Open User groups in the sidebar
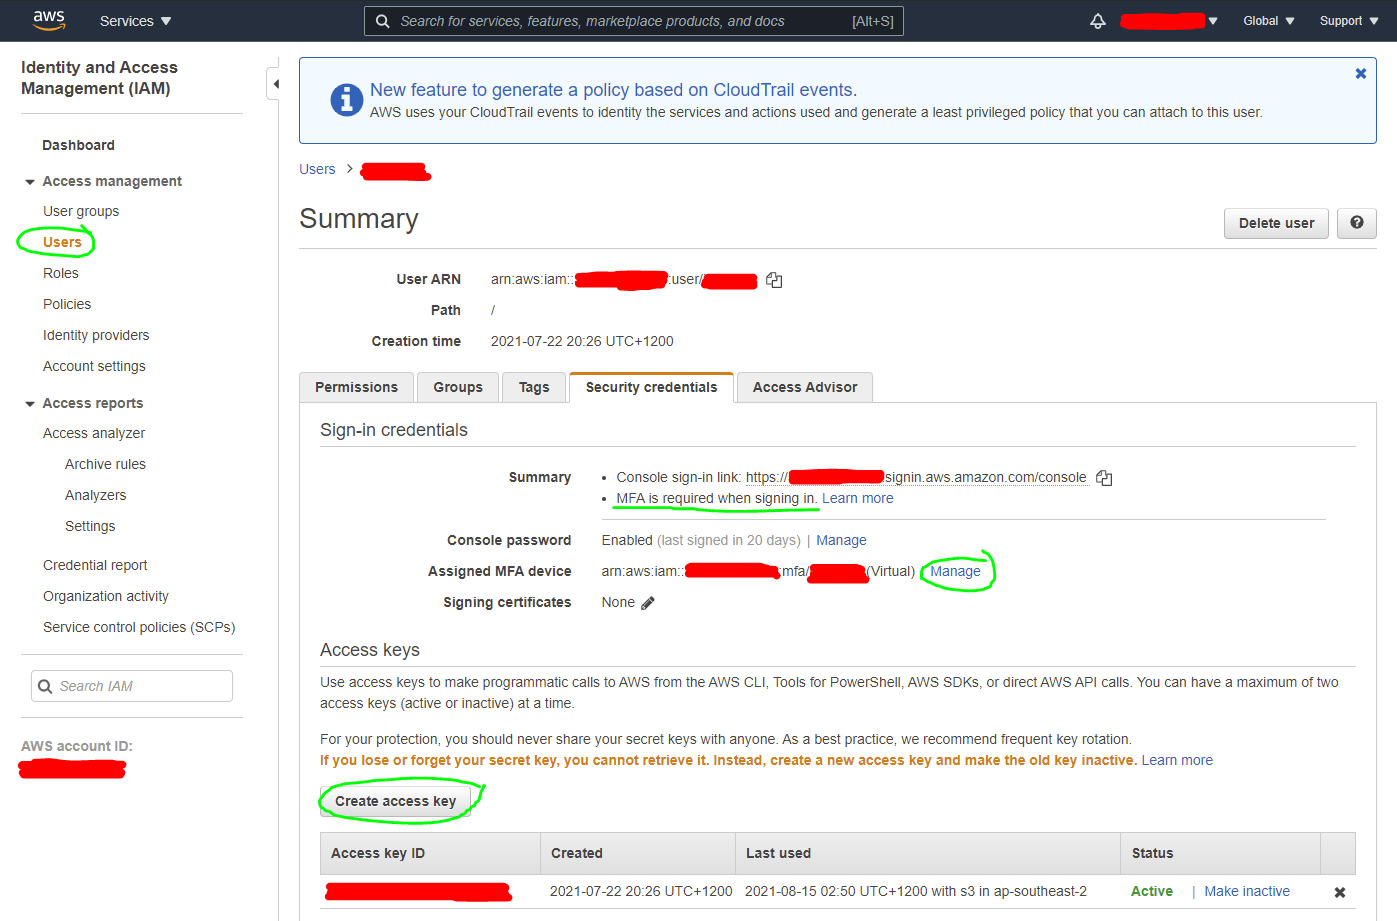 pos(81,211)
